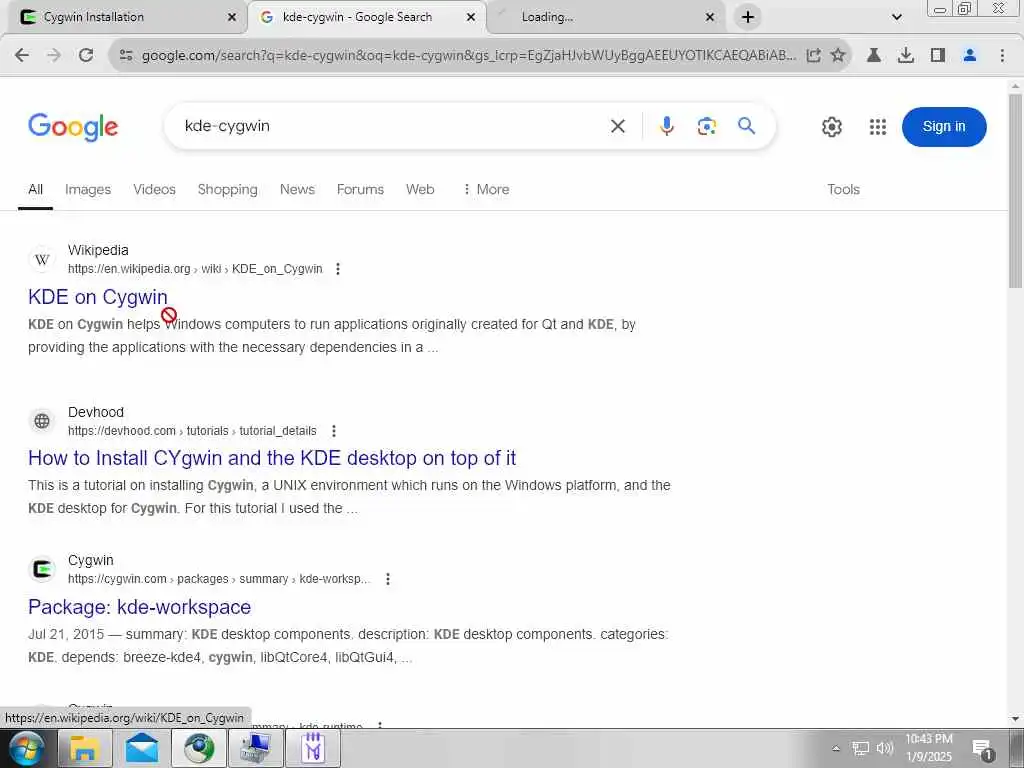Screen dimensions: 1024x768
Task: Open the downloads tray icon
Action: tap(905, 56)
